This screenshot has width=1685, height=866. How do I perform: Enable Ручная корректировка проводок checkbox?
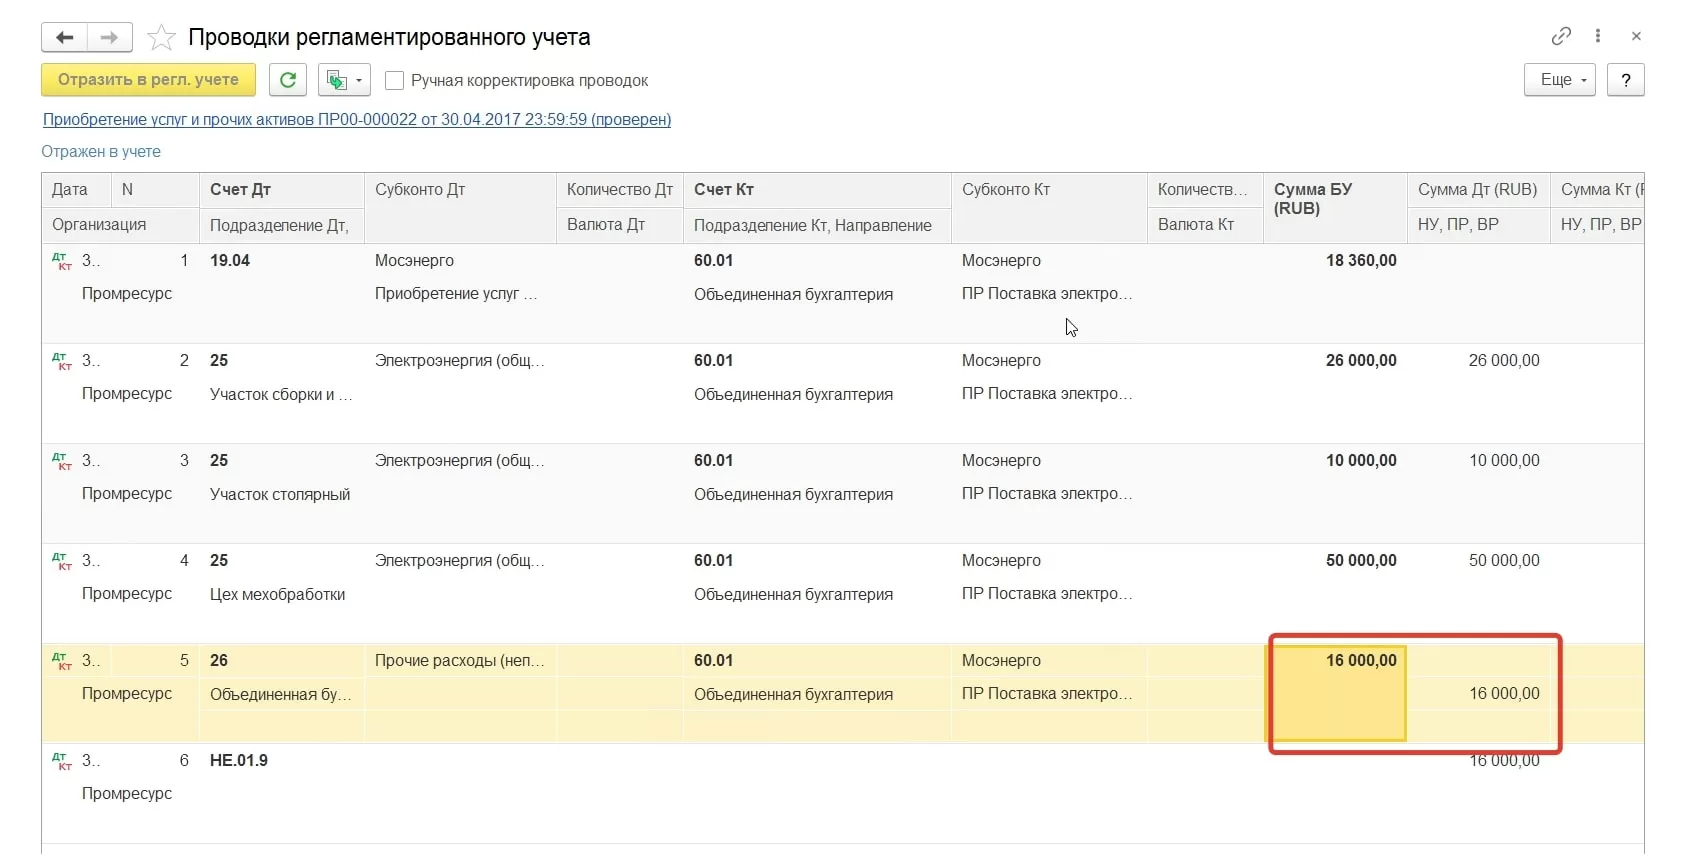click(x=395, y=81)
